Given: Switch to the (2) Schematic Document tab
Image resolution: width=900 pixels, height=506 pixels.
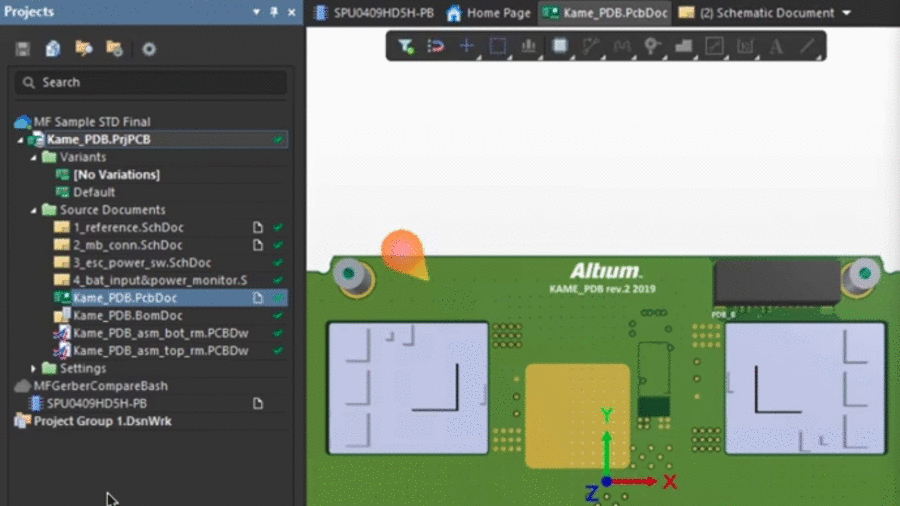Looking at the screenshot, I should point(757,13).
